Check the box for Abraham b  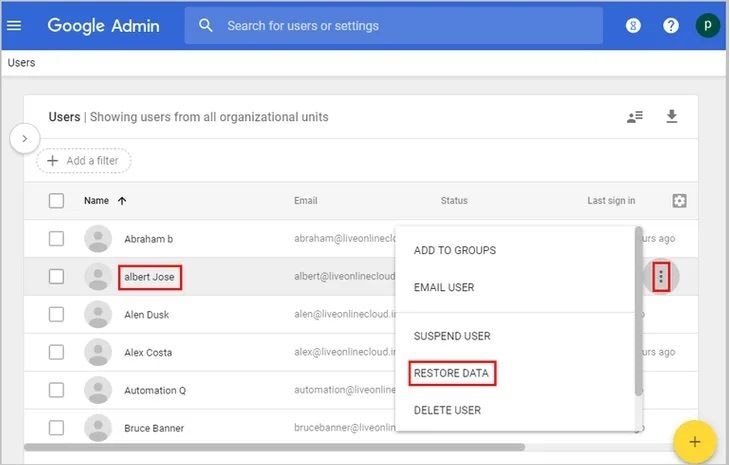57,239
